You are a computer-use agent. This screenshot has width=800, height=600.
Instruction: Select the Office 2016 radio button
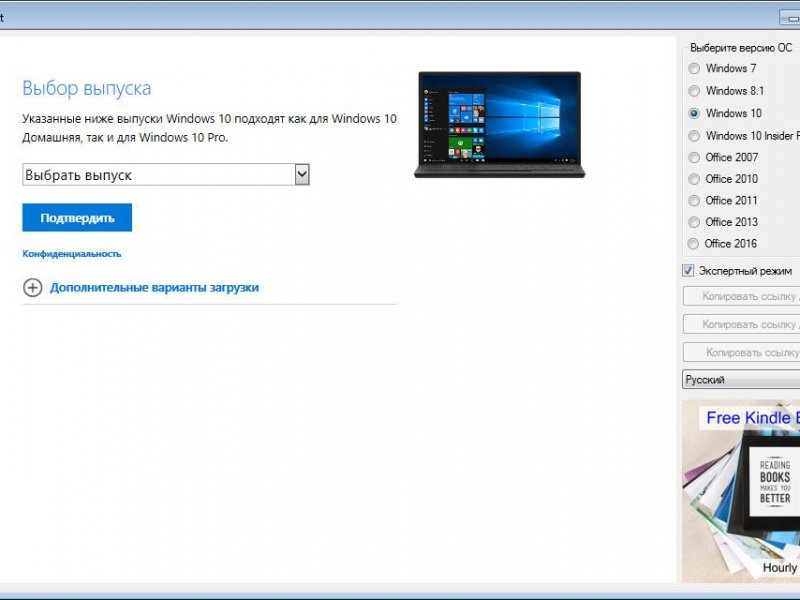point(693,244)
